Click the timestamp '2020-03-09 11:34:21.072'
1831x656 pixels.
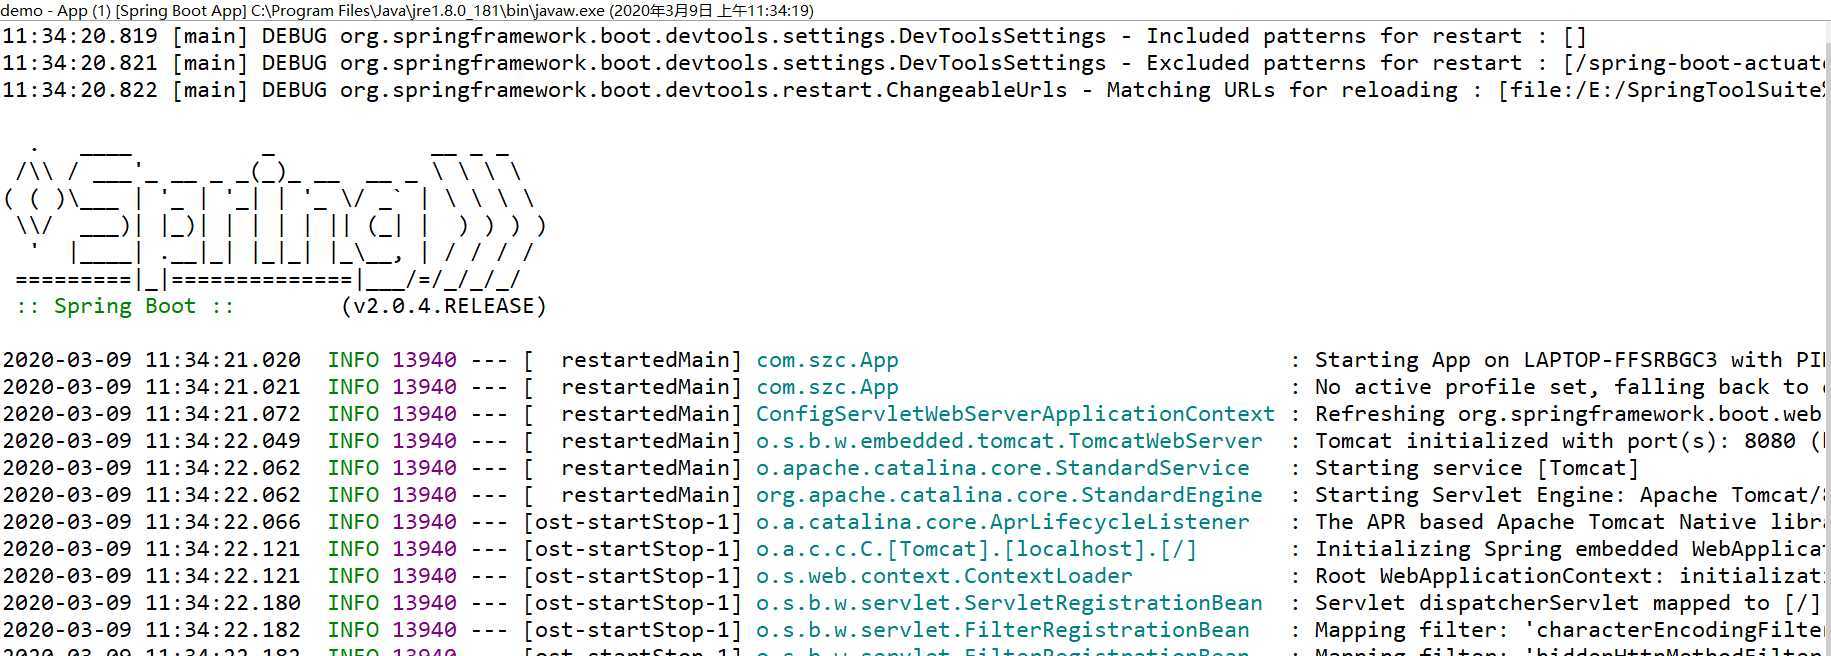(151, 414)
